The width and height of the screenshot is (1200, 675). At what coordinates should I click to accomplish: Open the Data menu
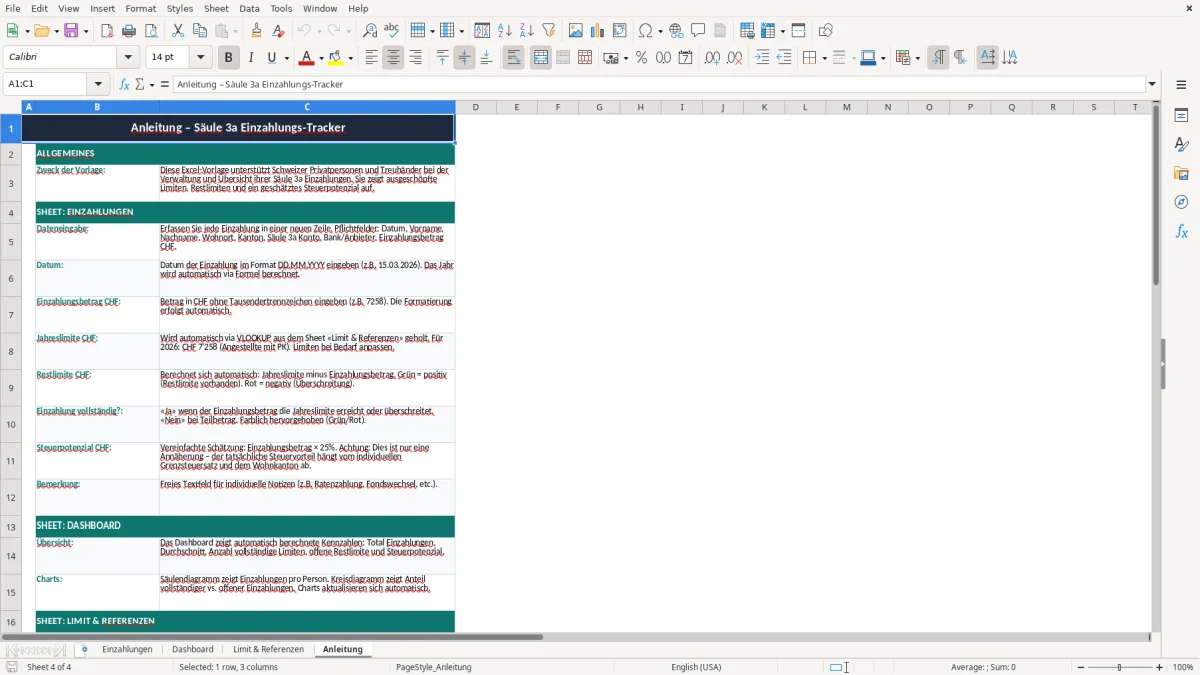point(249,8)
